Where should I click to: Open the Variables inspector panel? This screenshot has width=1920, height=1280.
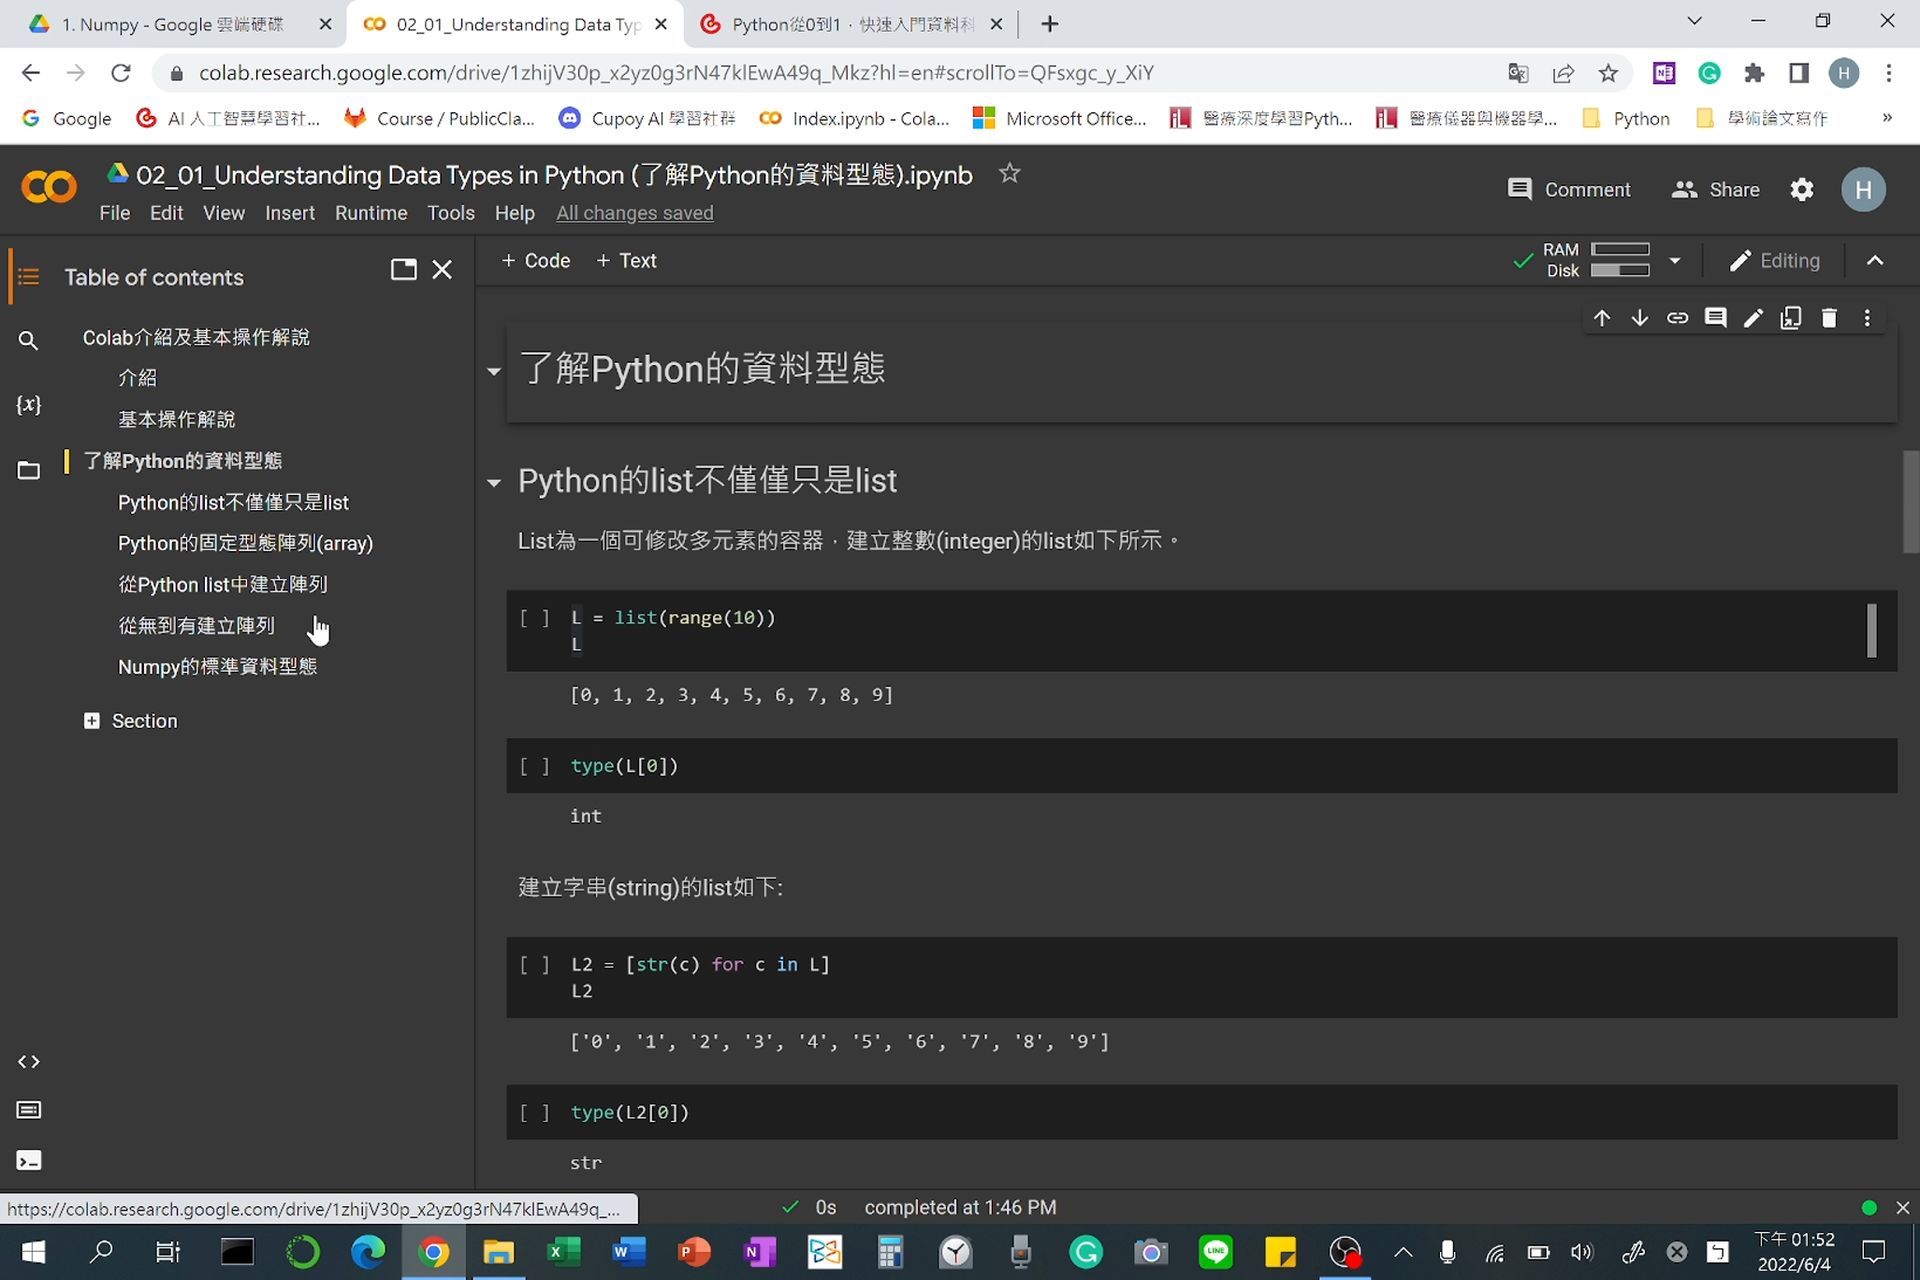click(x=28, y=405)
